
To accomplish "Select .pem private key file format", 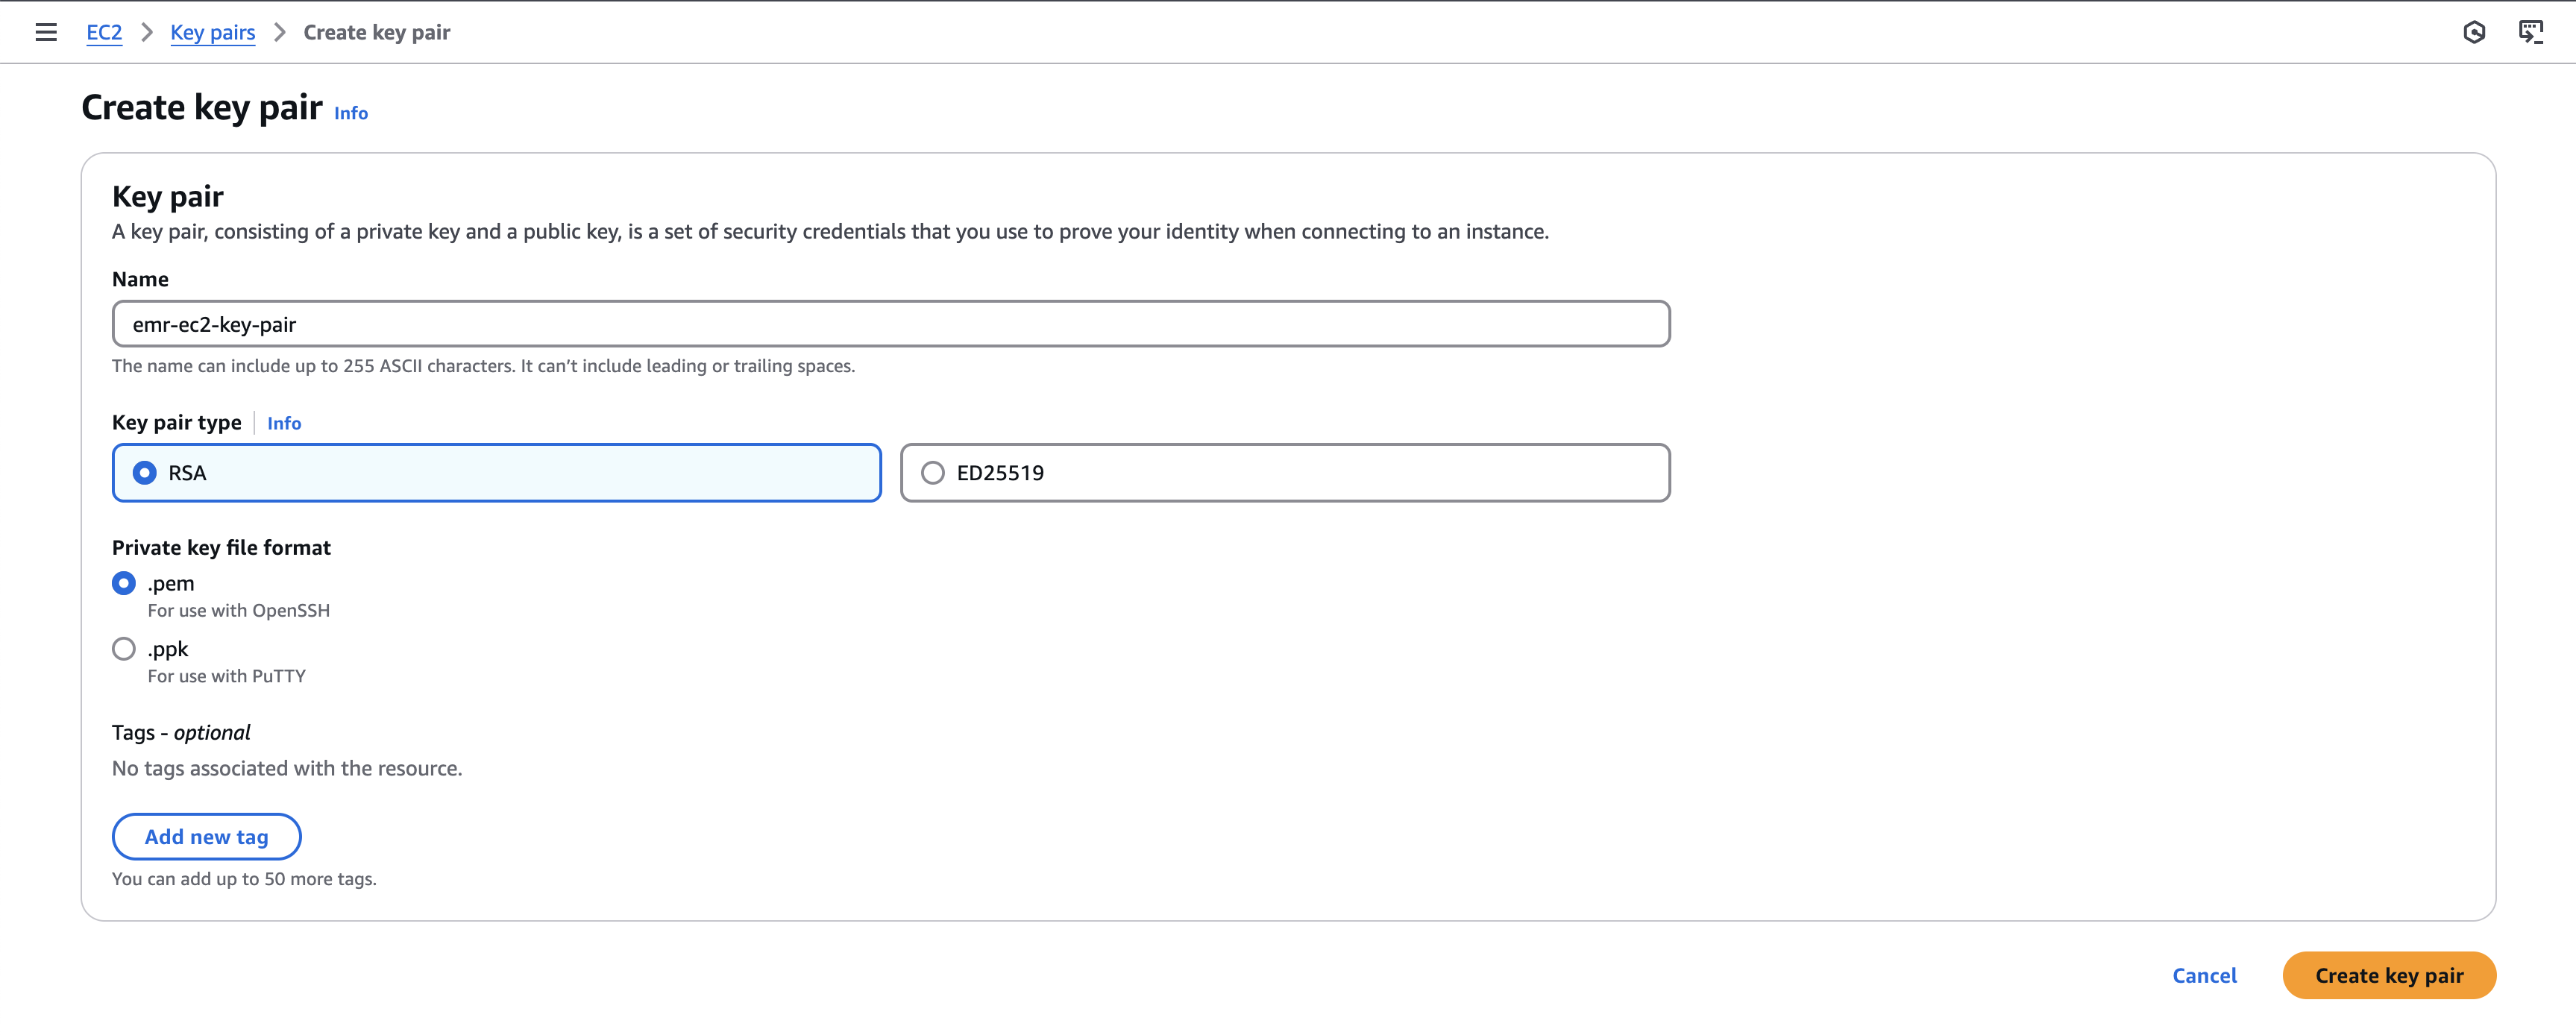I will pos(123,582).
